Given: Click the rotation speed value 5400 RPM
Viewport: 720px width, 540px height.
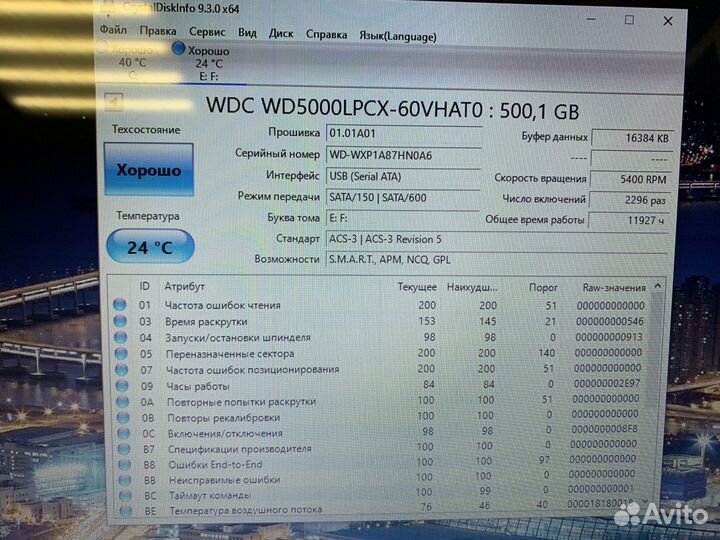Looking at the screenshot, I should (631, 179).
